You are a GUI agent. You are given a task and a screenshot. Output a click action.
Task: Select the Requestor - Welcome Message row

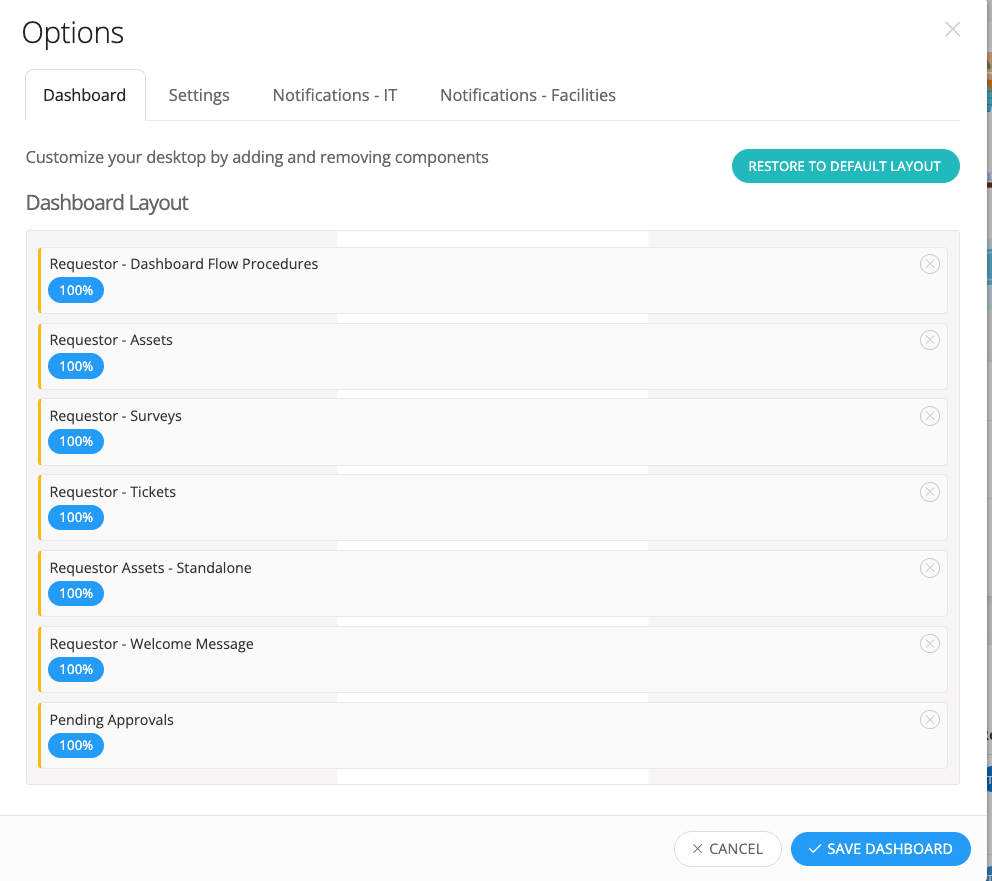[x=493, y=660]
